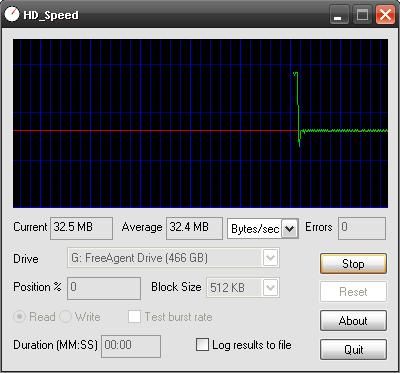Click the Average speed value field
This screenshot has width=400, height=373.
[194, 228]
